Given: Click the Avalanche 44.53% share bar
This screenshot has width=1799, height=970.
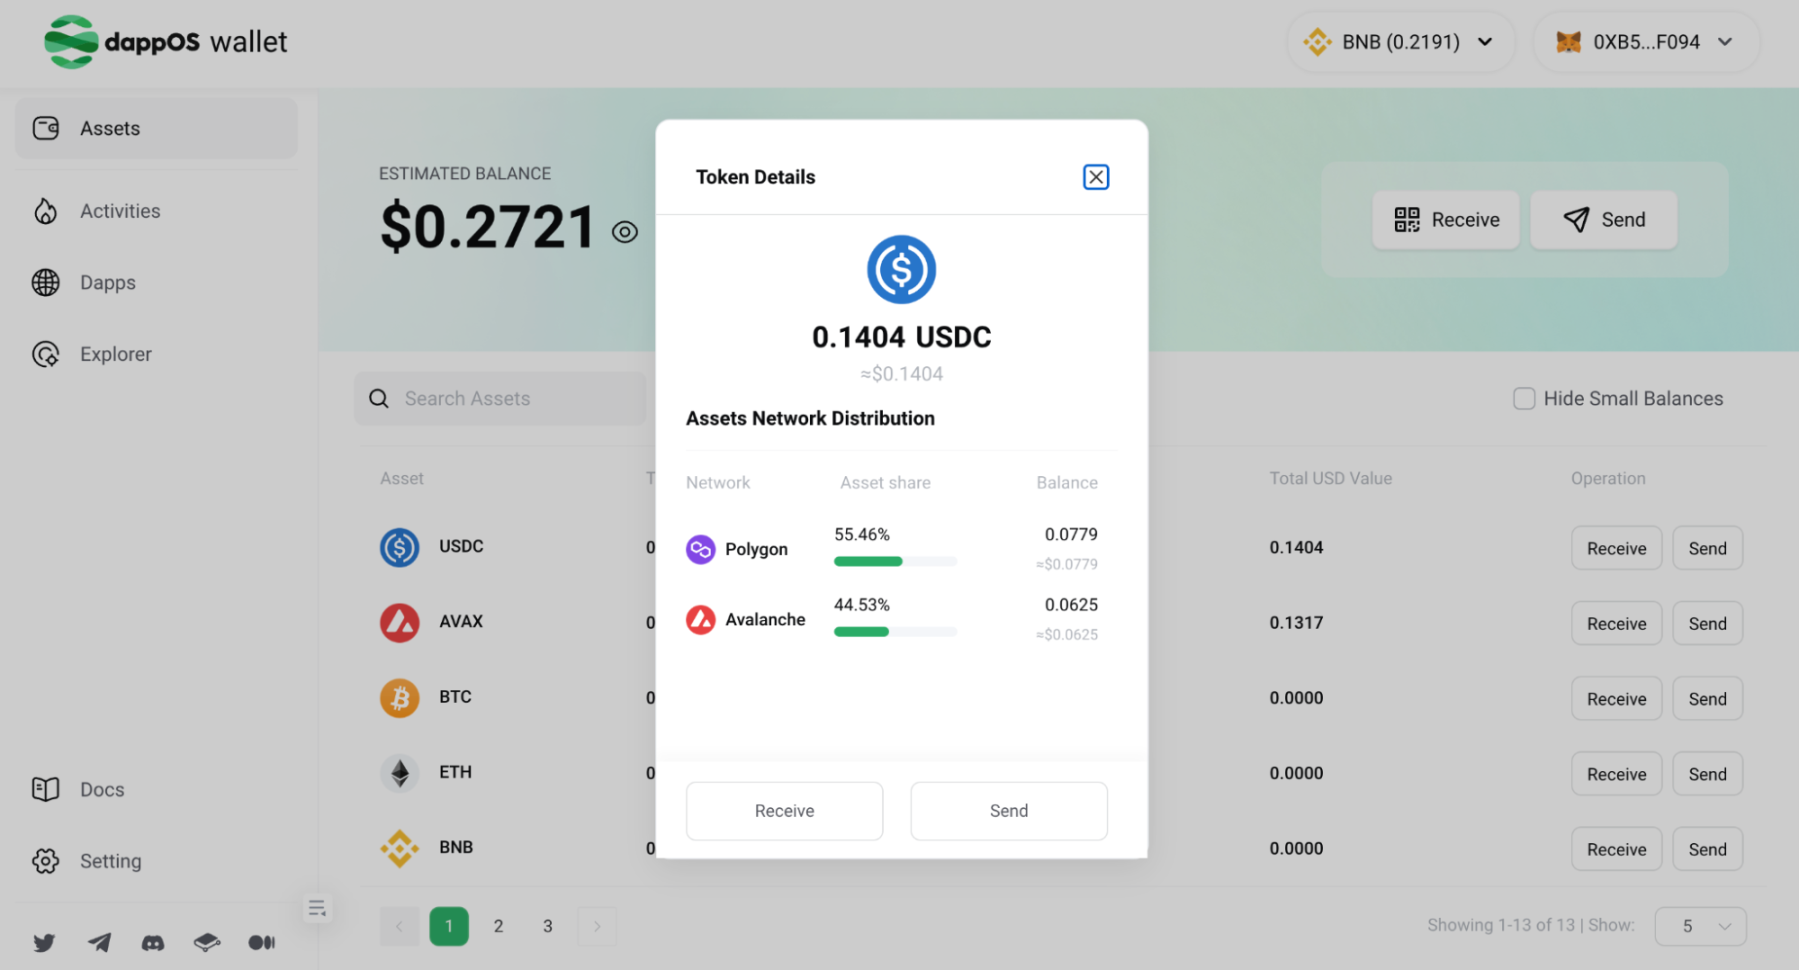Looking at the screenshot, I should 895,632.
